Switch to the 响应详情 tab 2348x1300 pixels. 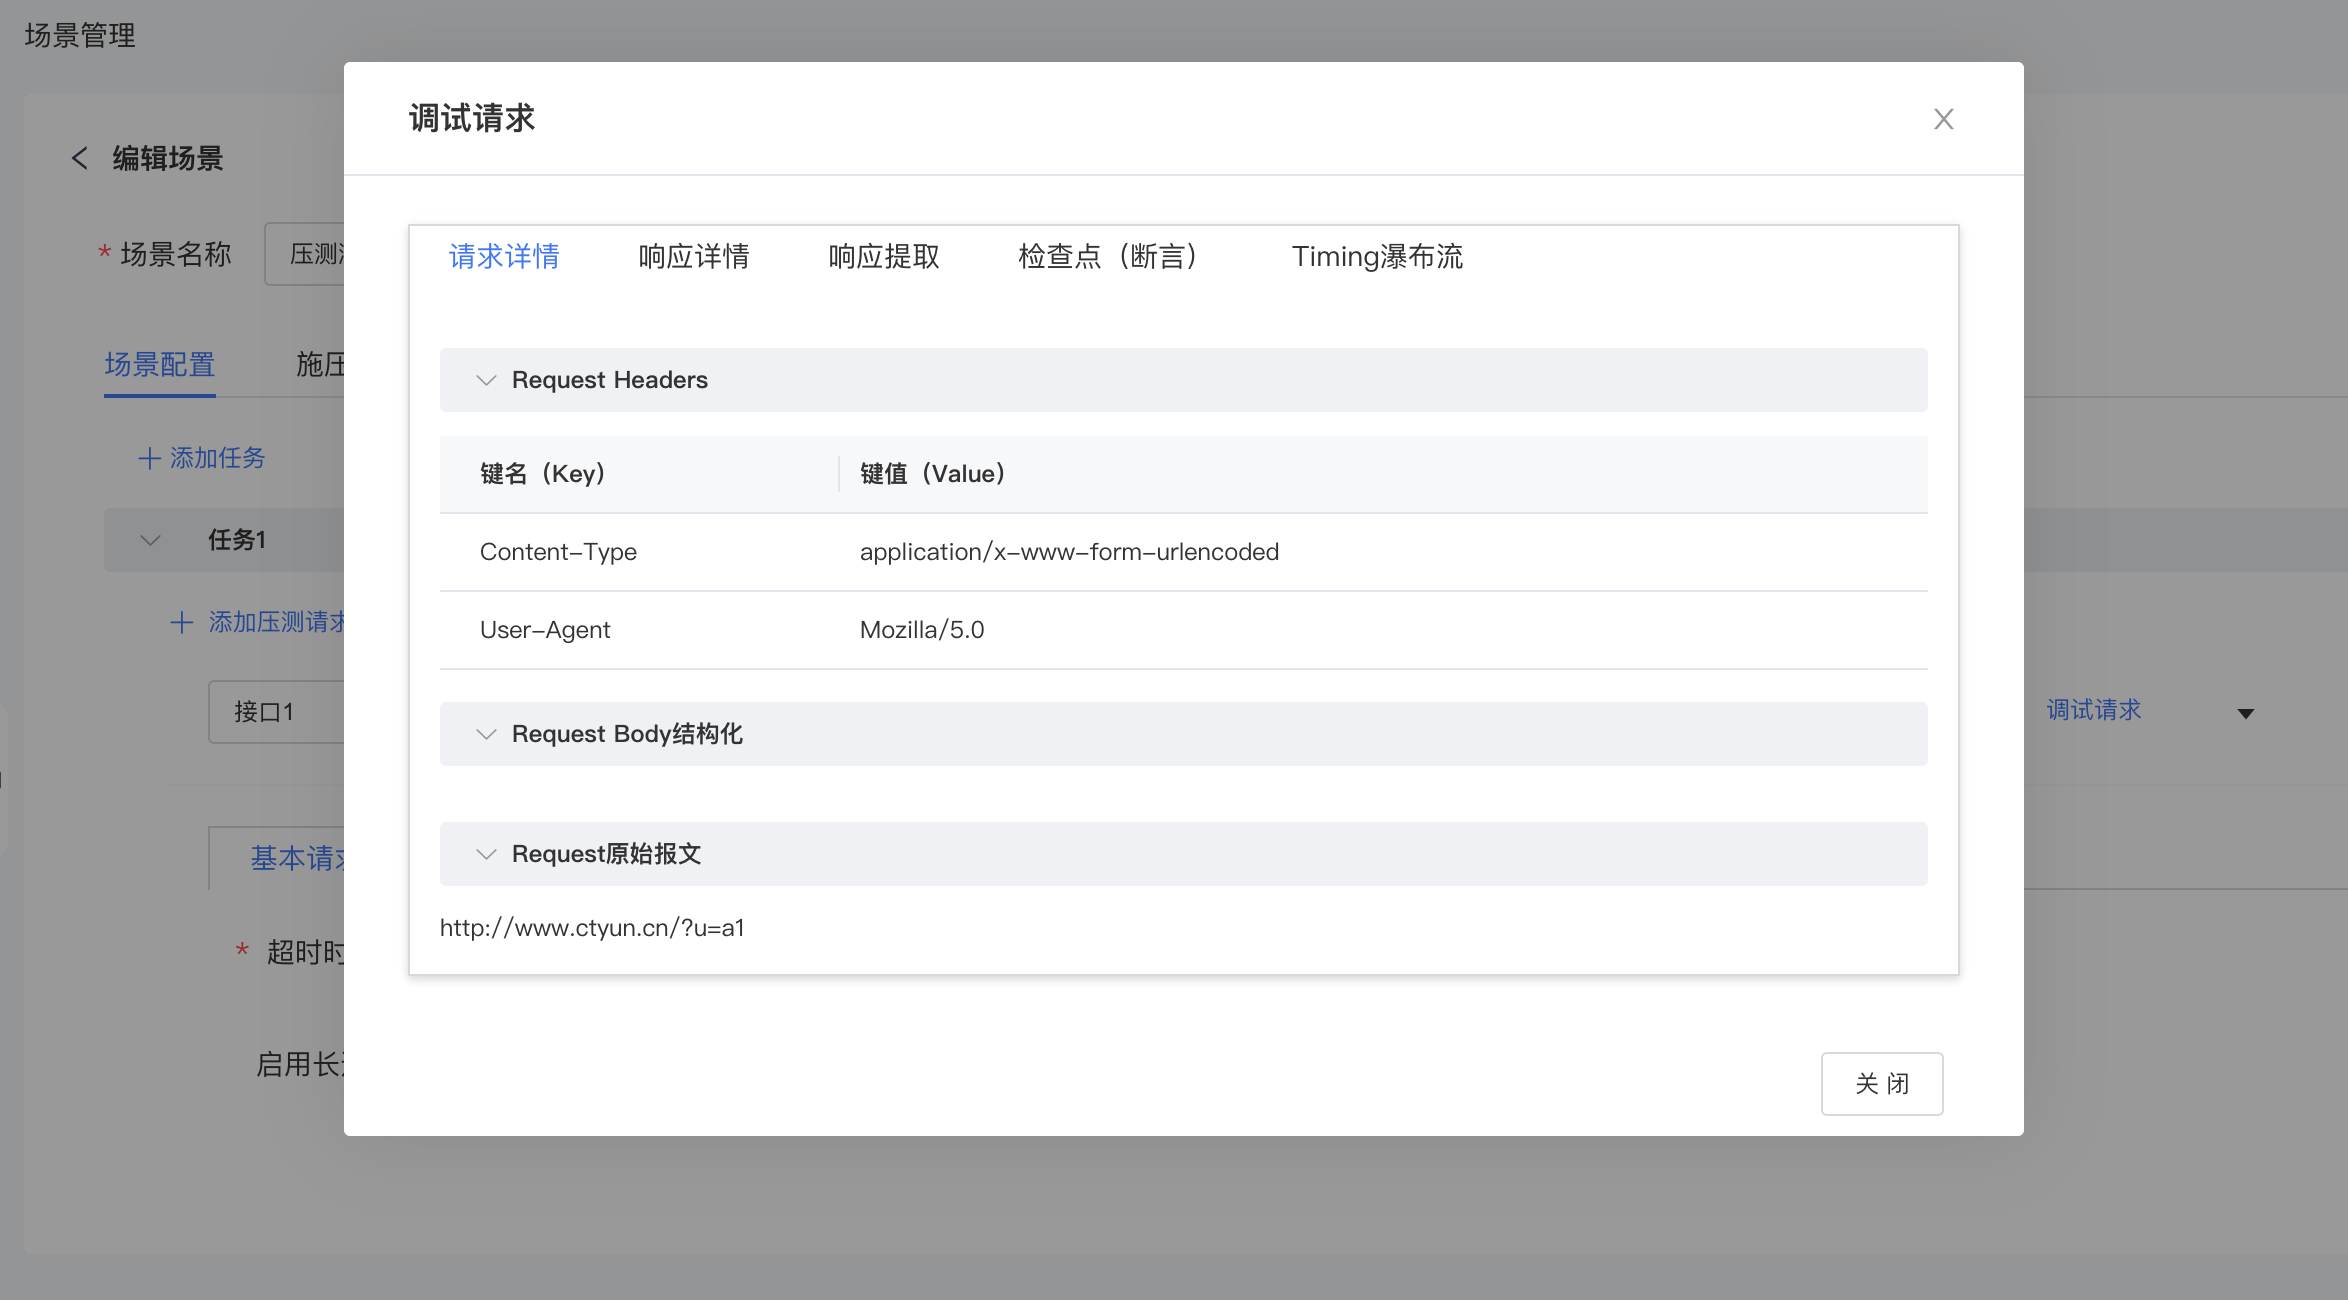(x=693, y=257)
